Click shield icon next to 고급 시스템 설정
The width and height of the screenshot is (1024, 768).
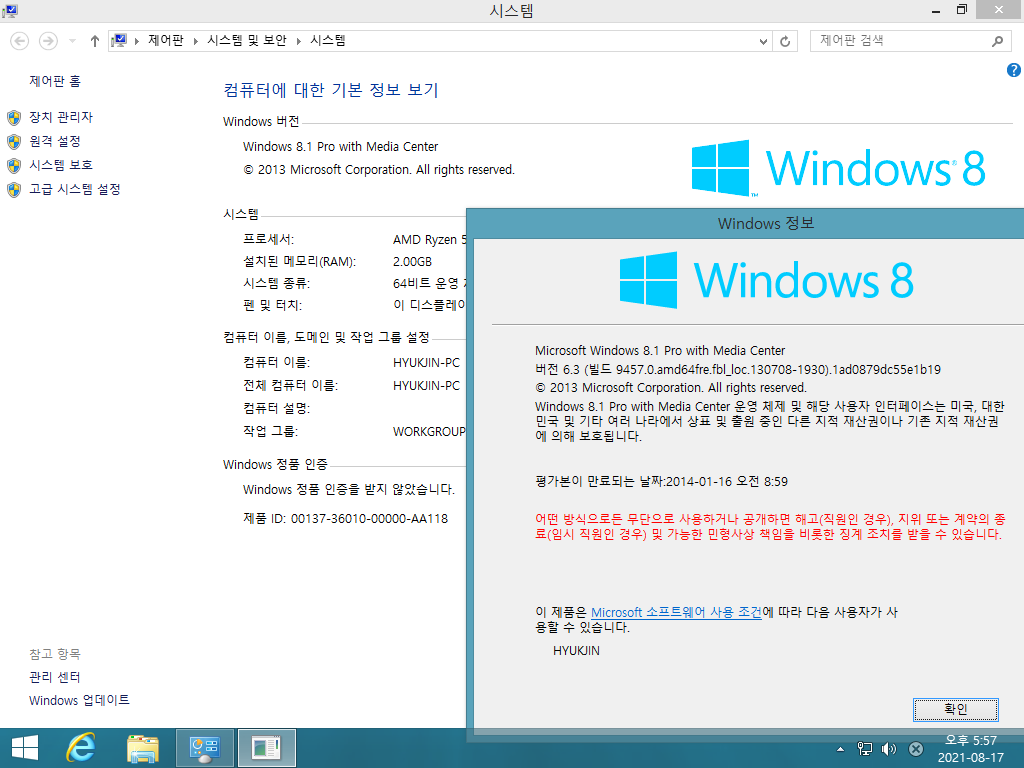point(14,189)
